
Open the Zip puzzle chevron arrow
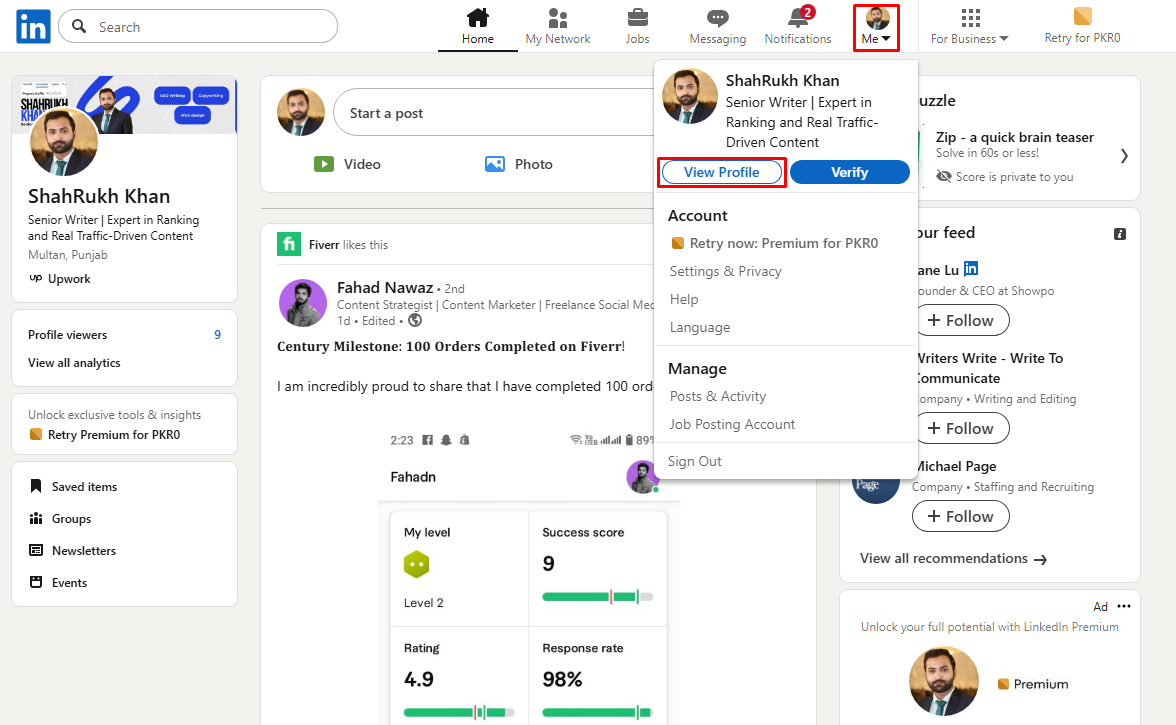[x=1124, y=156]
